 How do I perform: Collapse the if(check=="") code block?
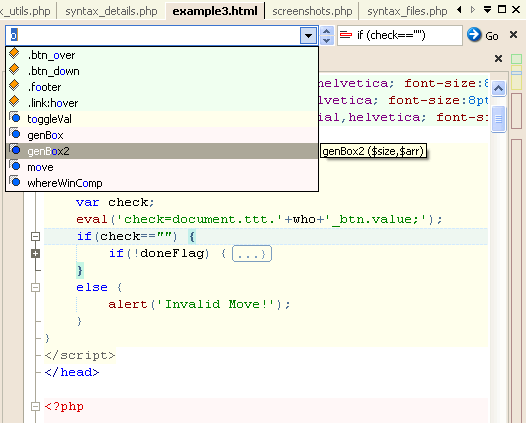tap(35, 236)
